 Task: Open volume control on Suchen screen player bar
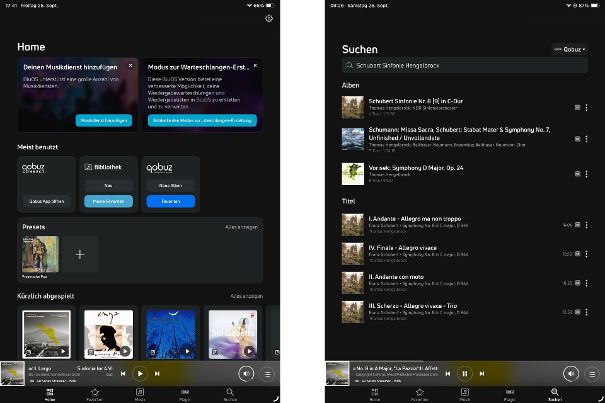tap(571, 374)
